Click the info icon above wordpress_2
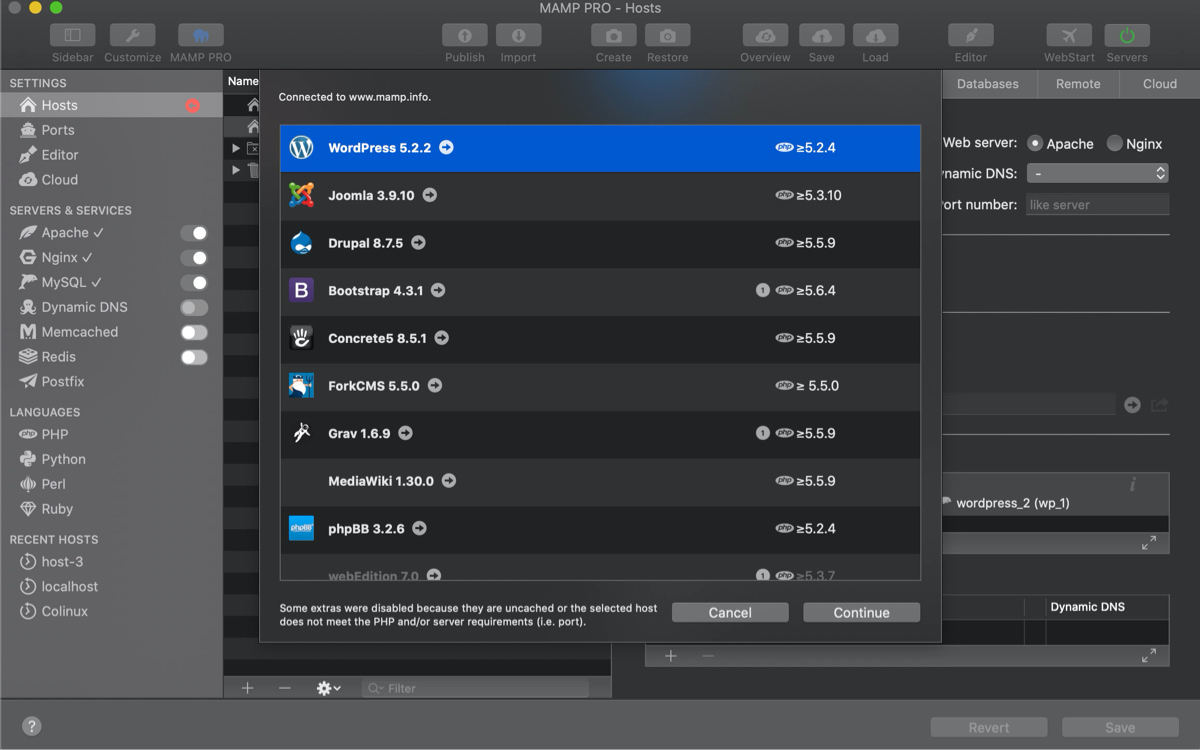 pos(1133,485)
